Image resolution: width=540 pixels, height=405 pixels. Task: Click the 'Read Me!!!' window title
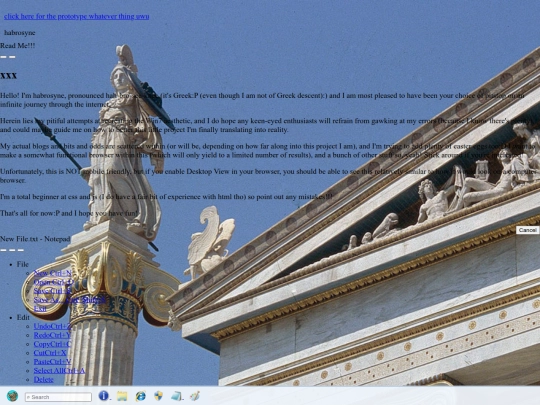(18, 45)
